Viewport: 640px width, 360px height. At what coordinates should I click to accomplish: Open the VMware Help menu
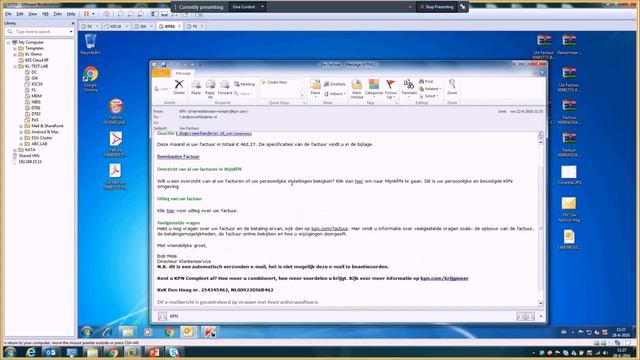71,14
